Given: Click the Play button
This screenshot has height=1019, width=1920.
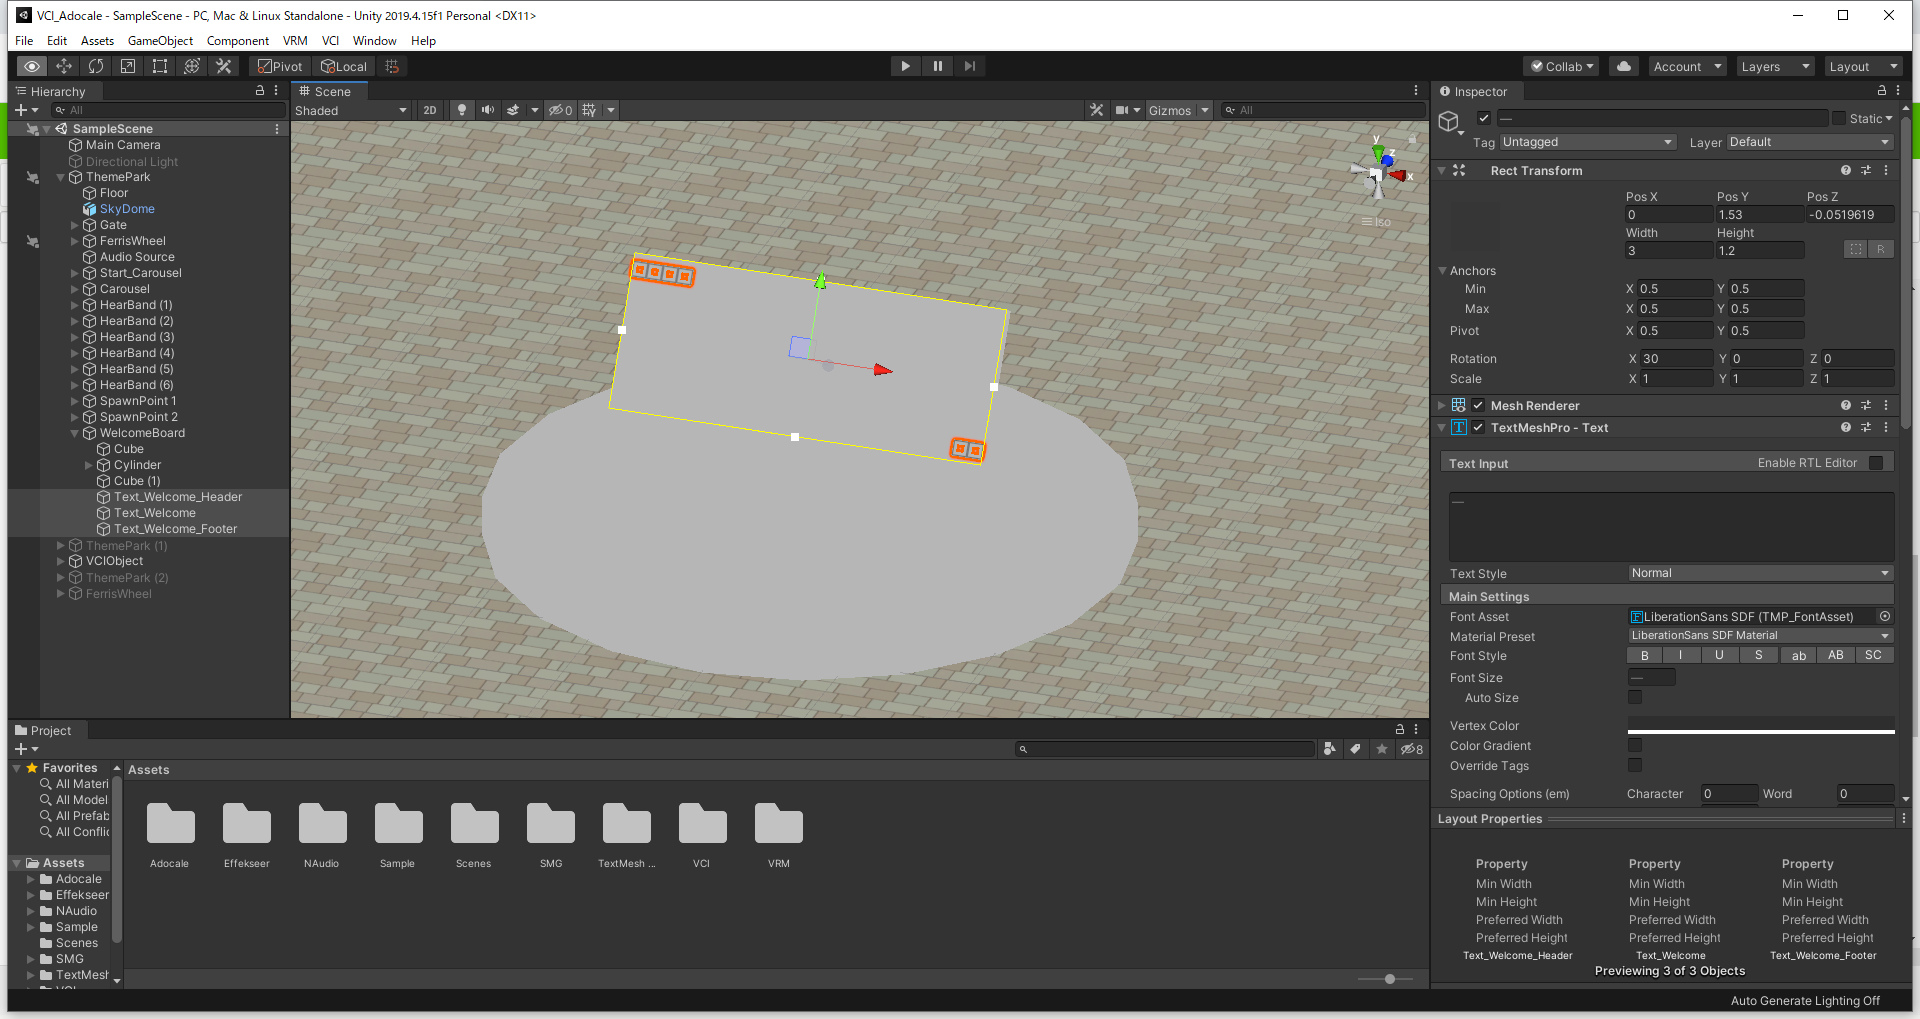Looking at the screenshot, I should (905, 66).
